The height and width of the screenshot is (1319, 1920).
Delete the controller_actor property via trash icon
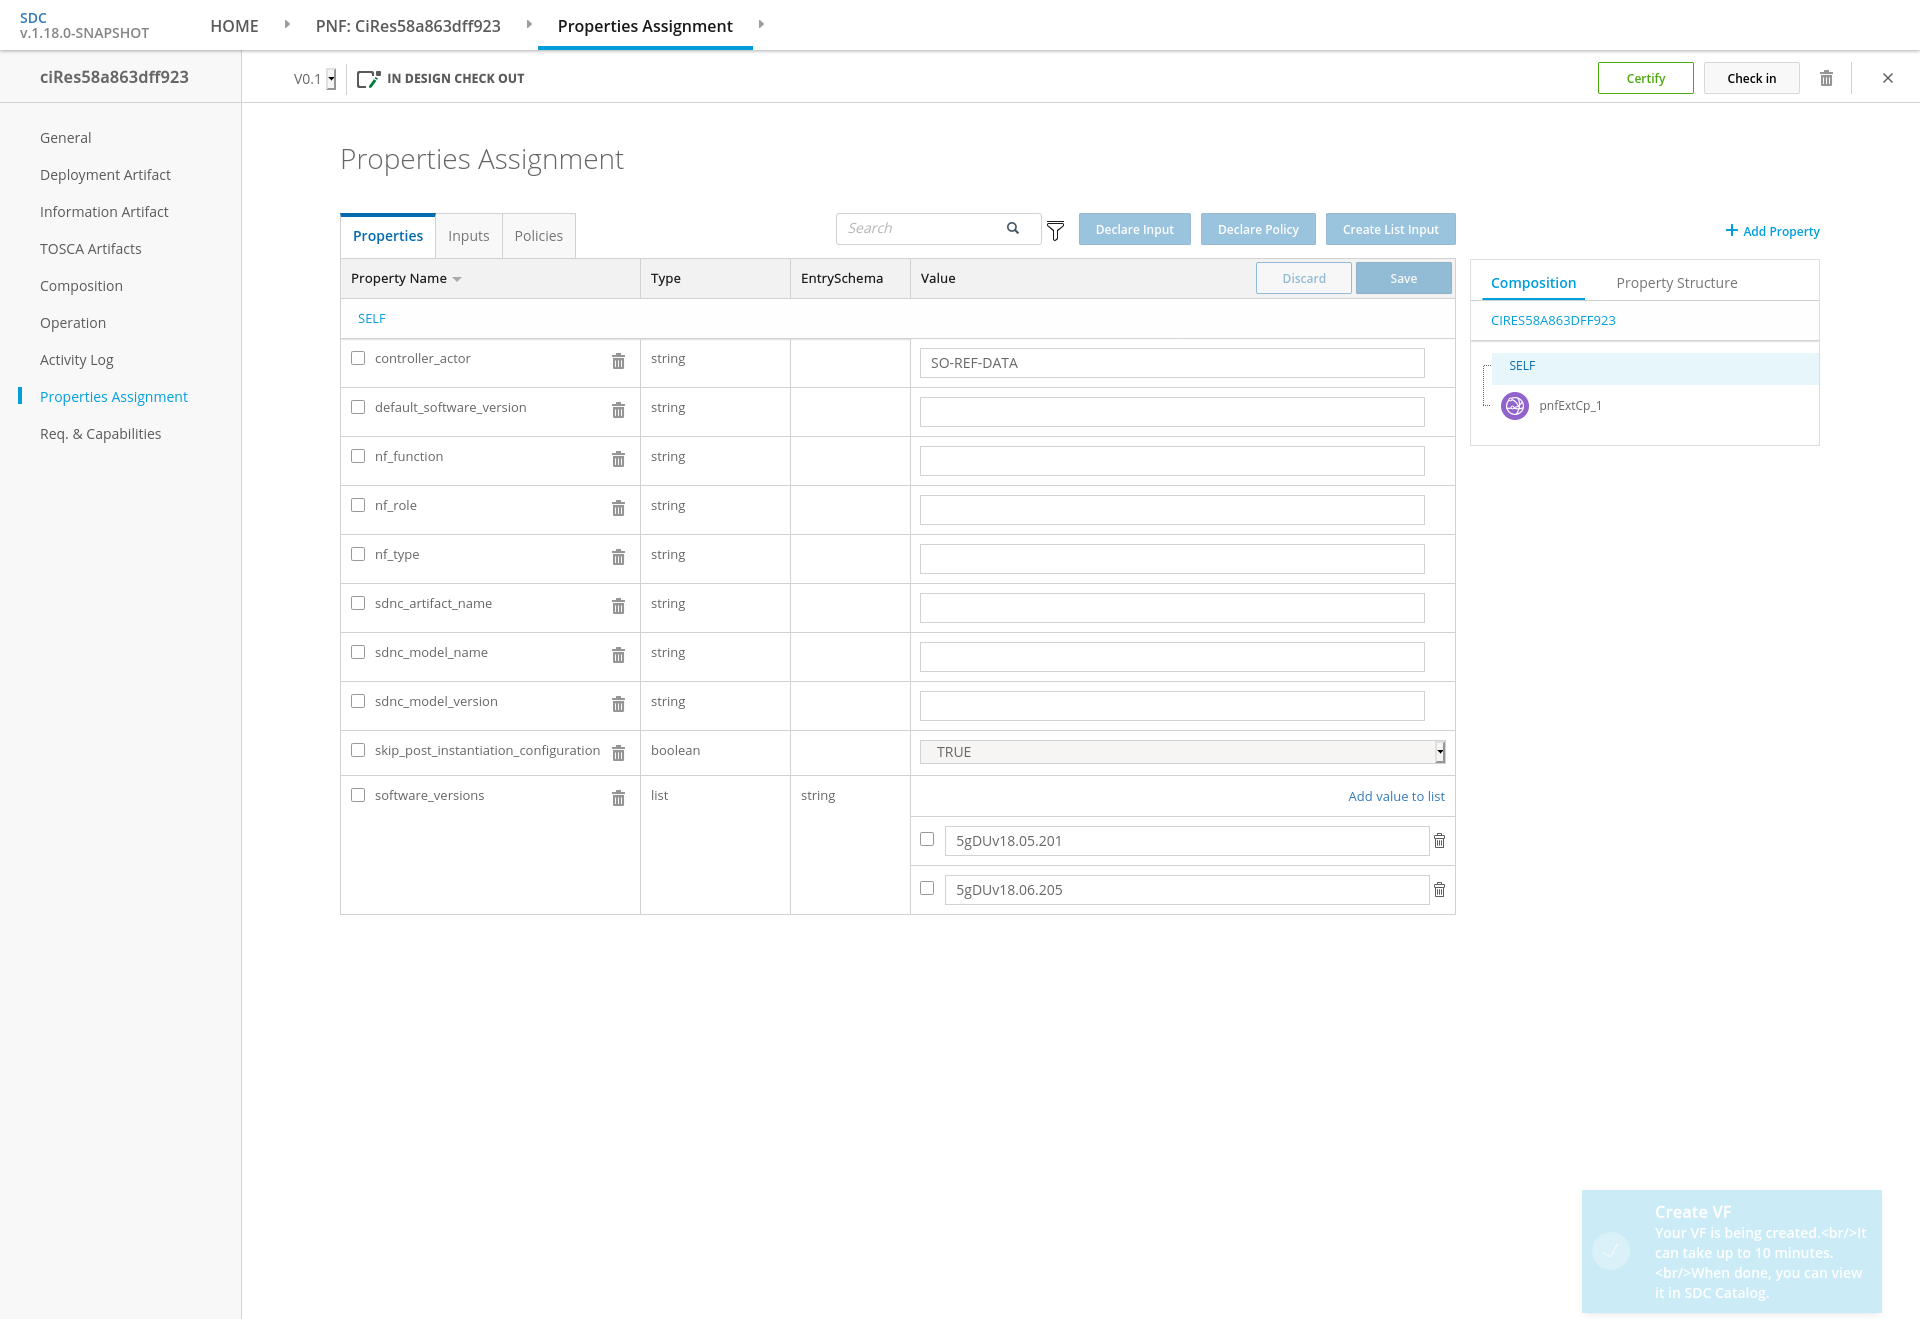tap(618, 361)
